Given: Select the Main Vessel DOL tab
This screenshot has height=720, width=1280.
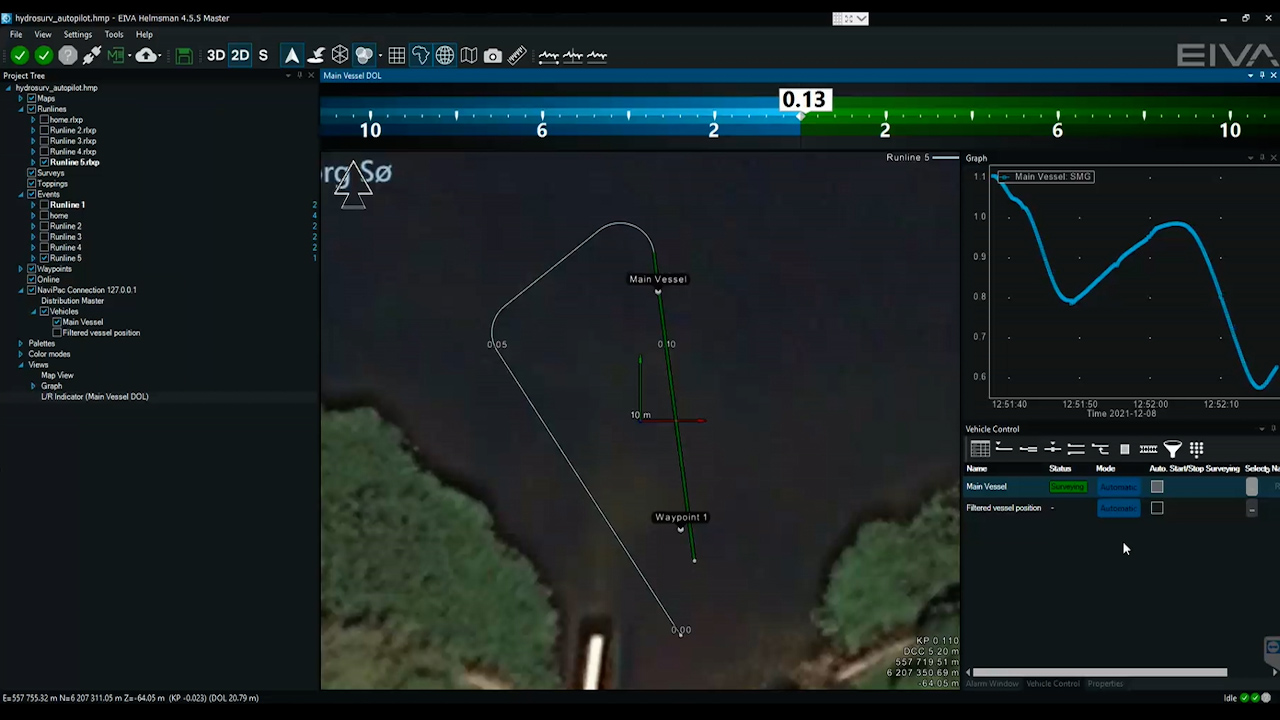Looking at the screenshot, I should pos(352,75).
